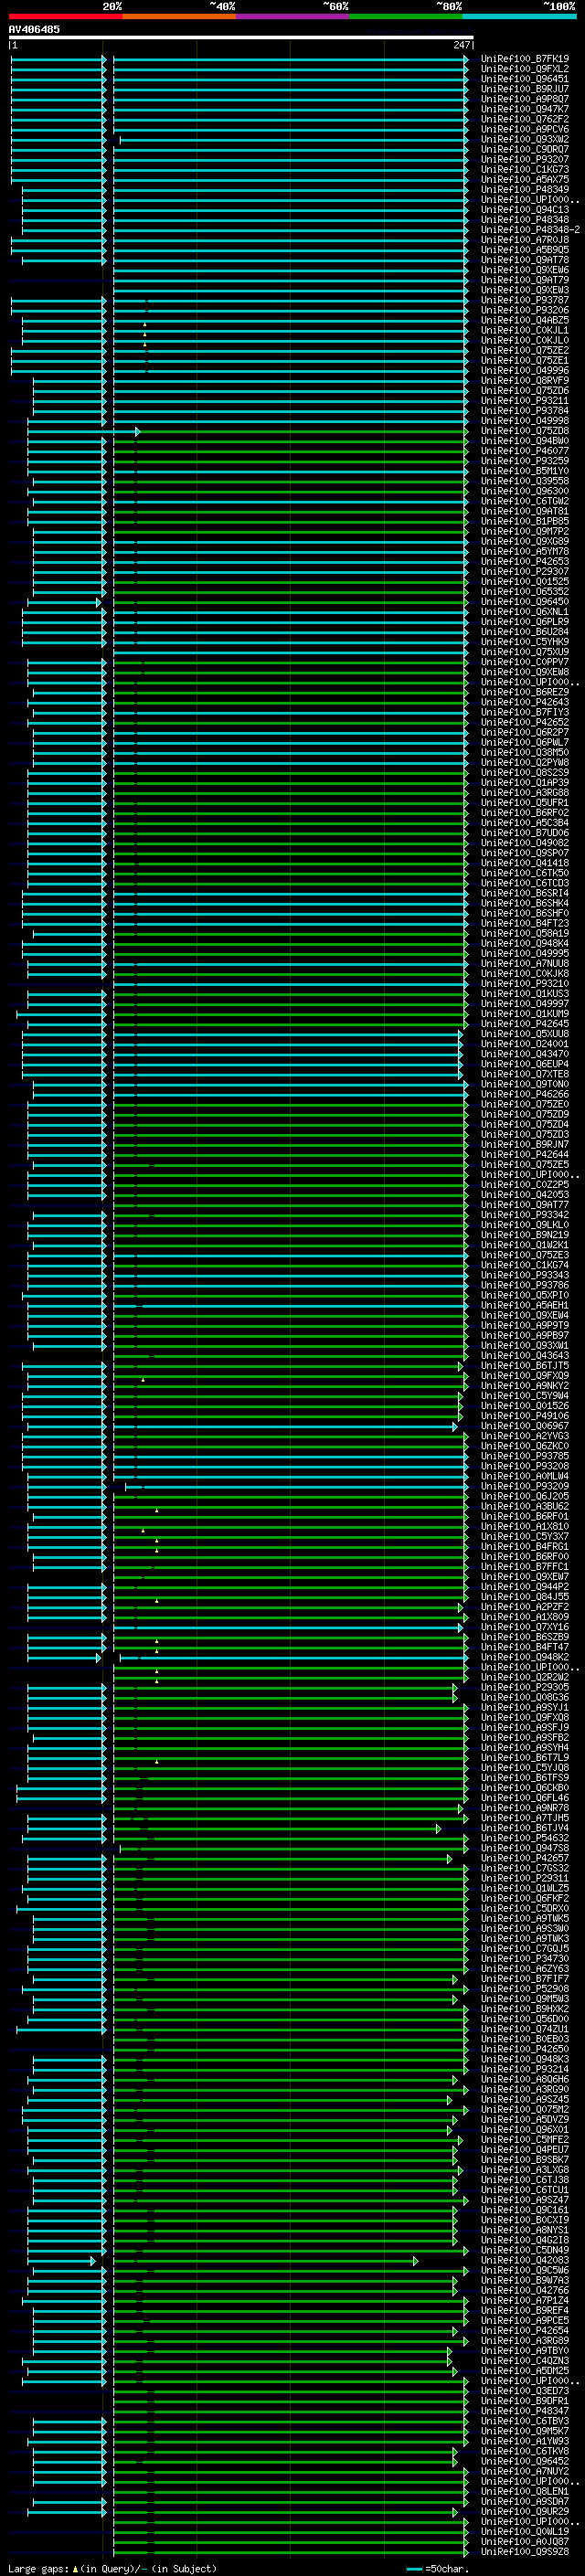Select hit label UniRef100_A7R0J8
This screenshot has height=2576, width=585.
pos(525,240)
